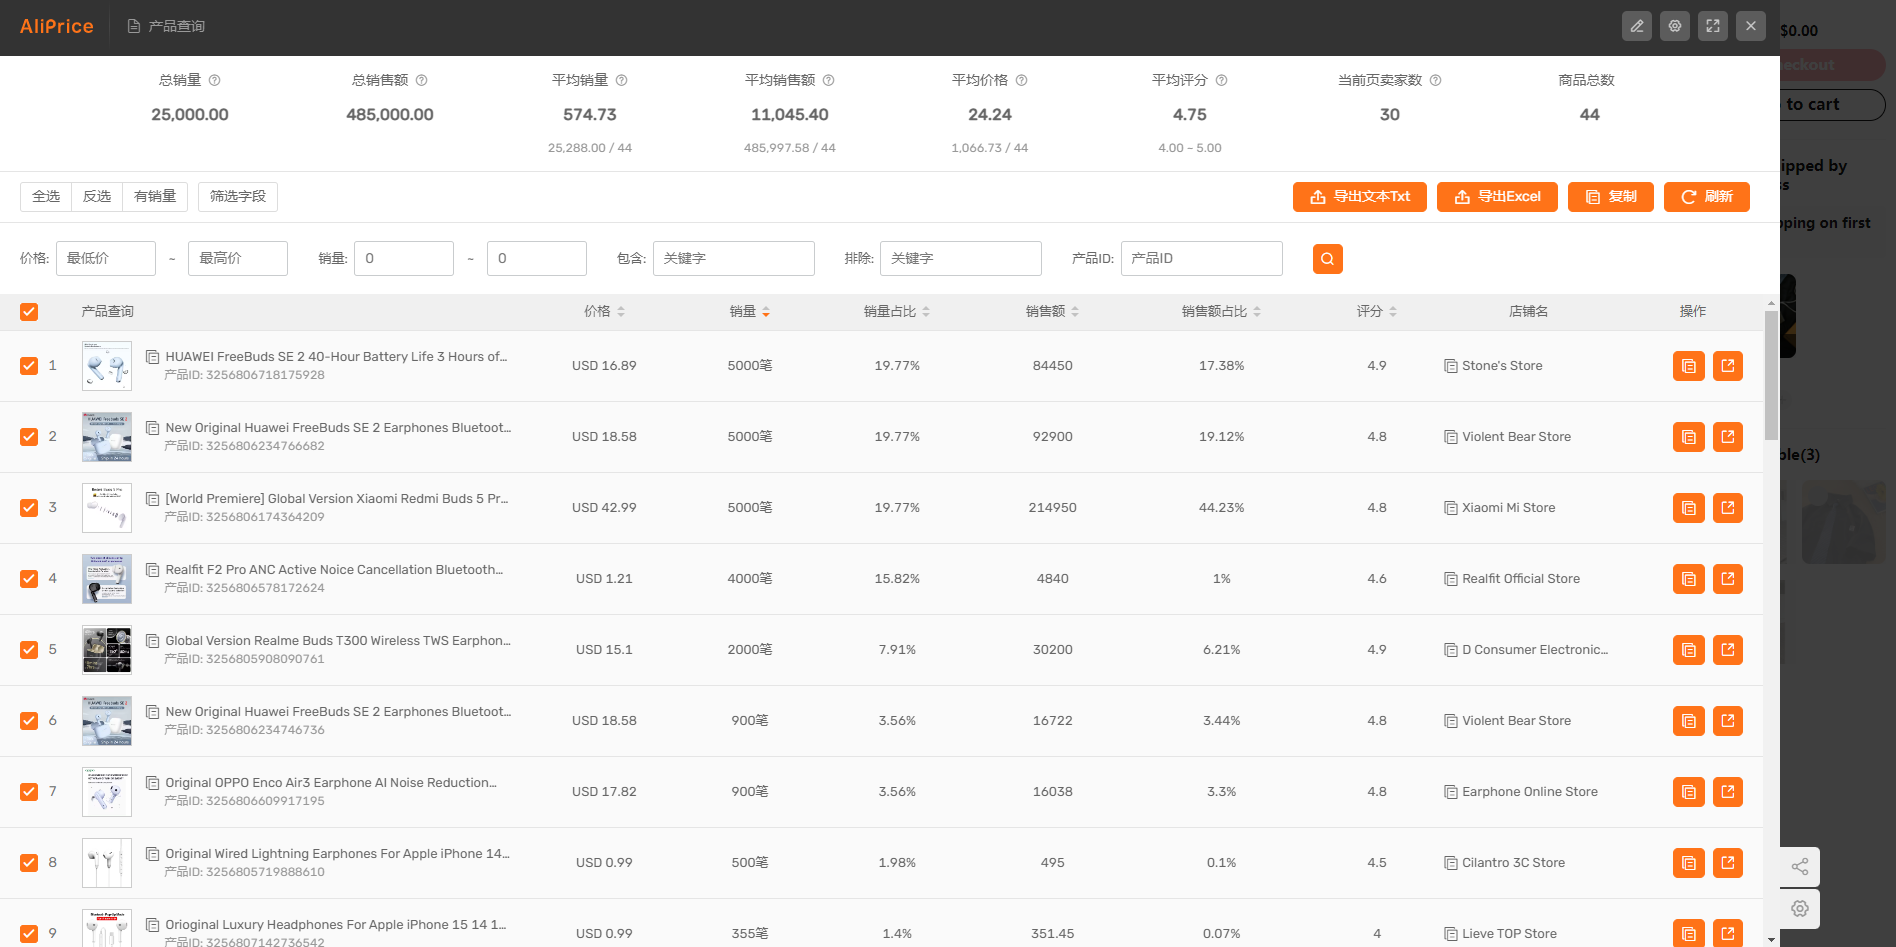Uncheck row 5 checkbox

point(29,650)
